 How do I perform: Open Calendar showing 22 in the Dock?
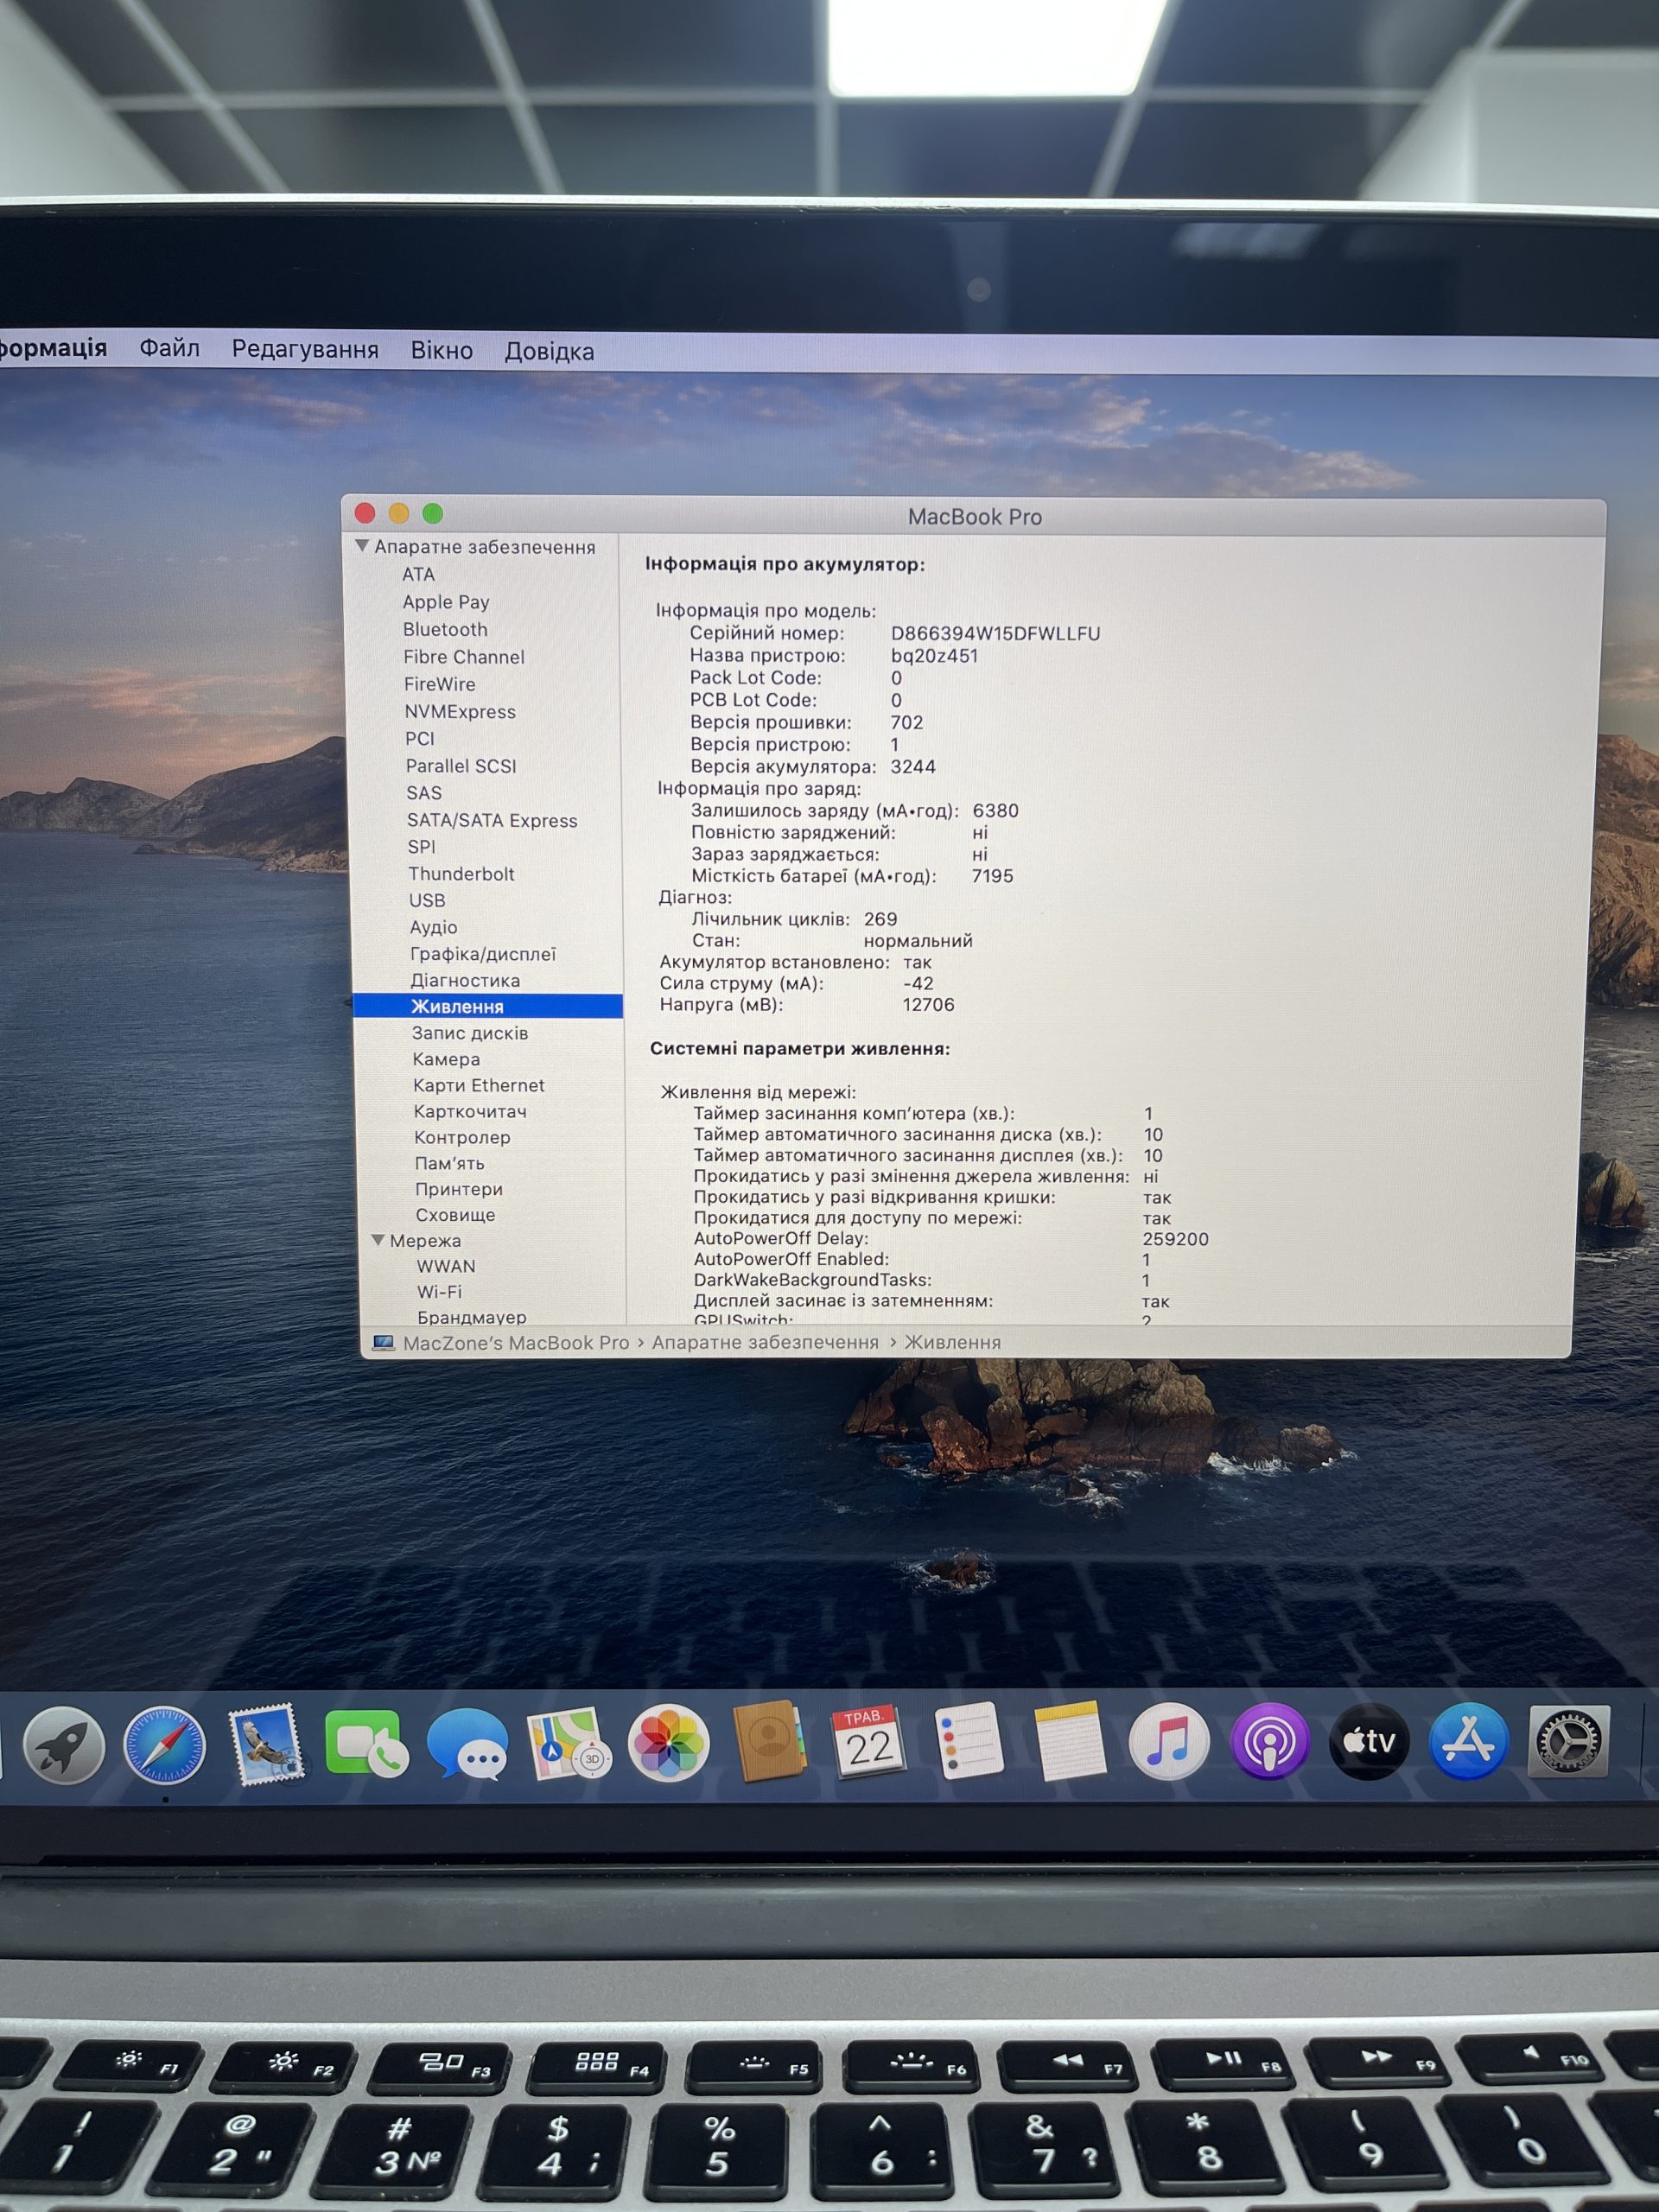tap(868, 1741)
